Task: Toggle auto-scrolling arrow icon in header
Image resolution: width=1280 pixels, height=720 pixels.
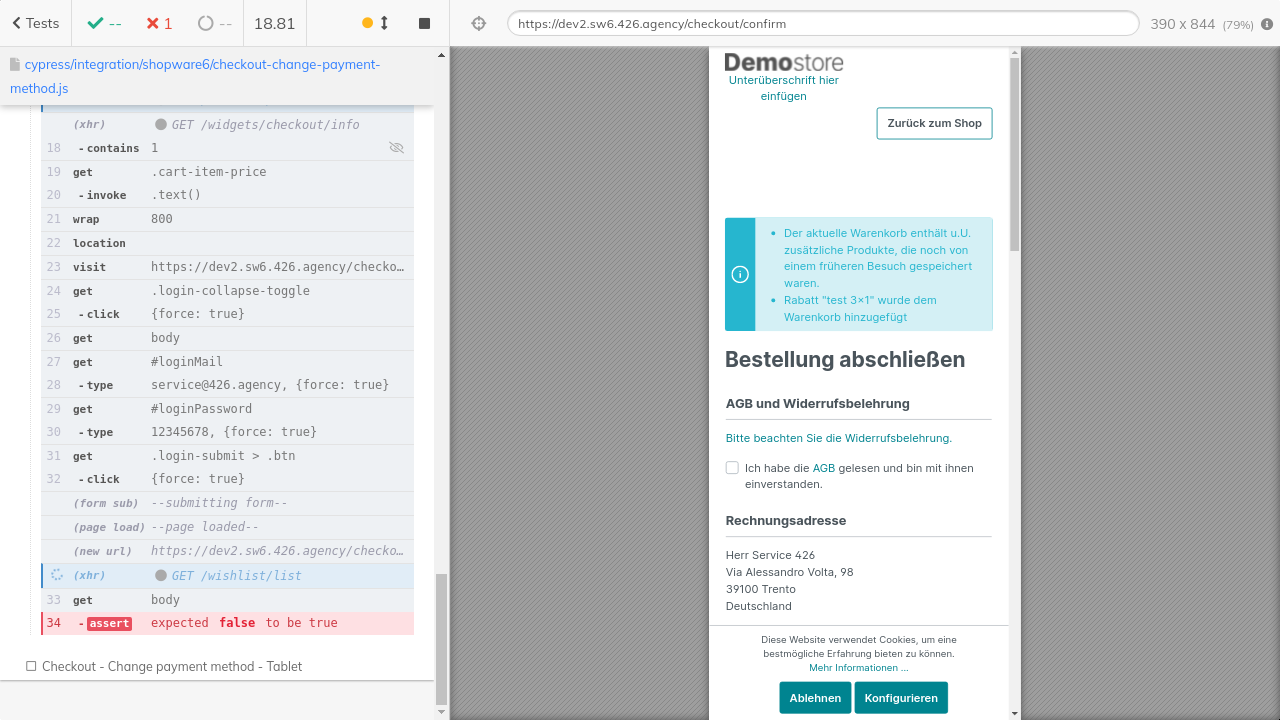Action: (384, 23)
